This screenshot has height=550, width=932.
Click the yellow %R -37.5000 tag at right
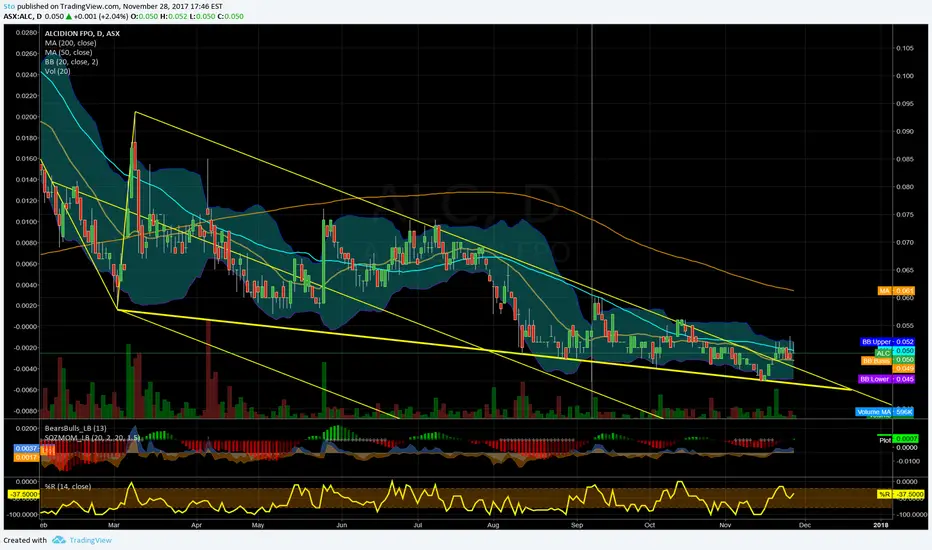pos(900,494)
